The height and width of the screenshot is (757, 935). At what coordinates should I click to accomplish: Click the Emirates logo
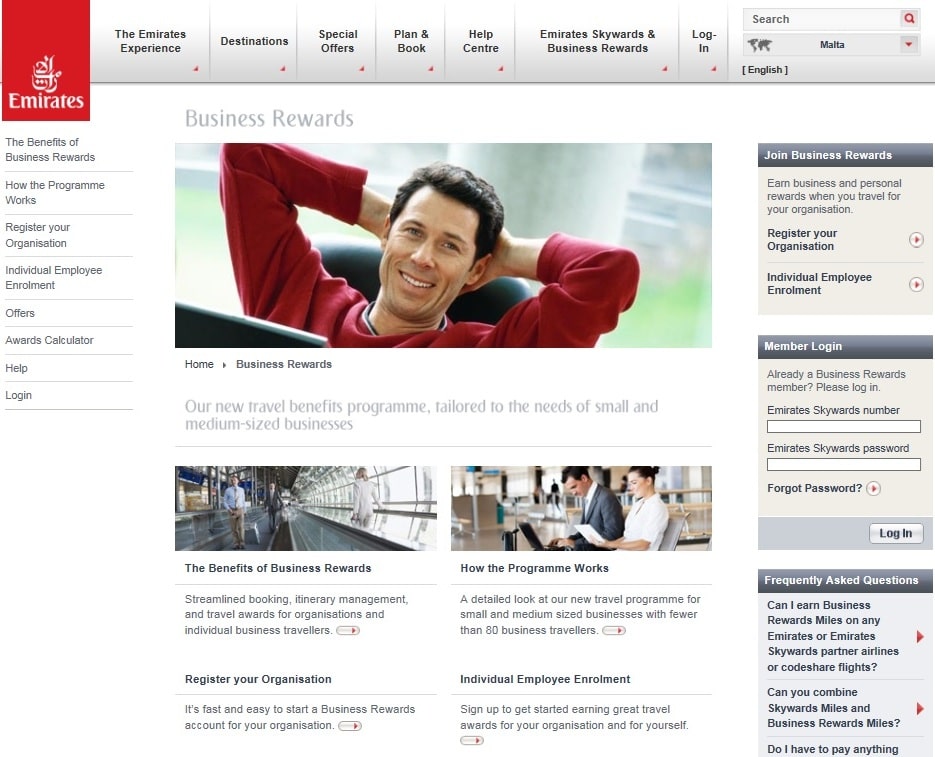coord(46,60)
